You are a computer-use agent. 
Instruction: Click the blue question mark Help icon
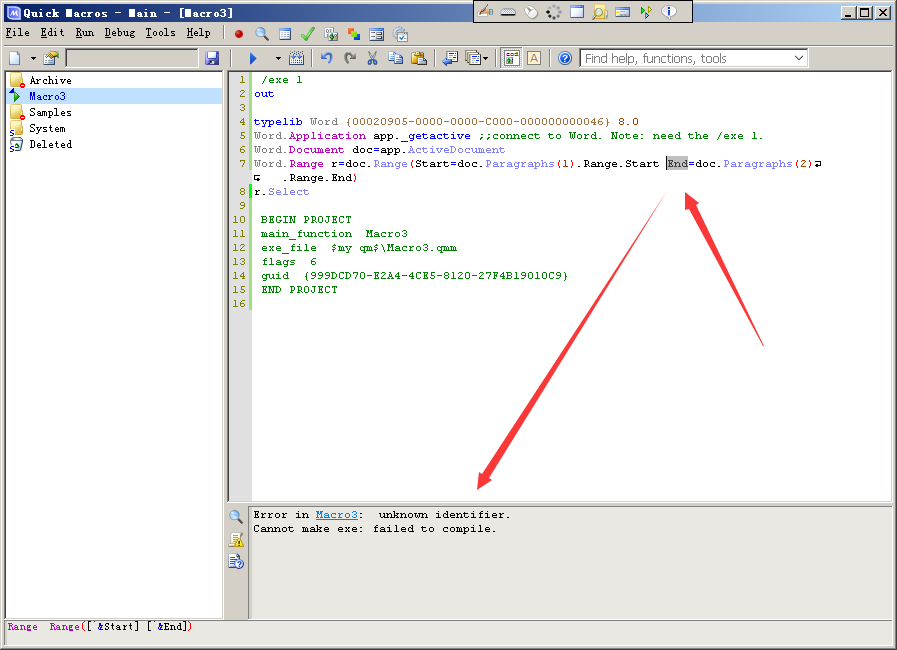(x=565, y=59)
